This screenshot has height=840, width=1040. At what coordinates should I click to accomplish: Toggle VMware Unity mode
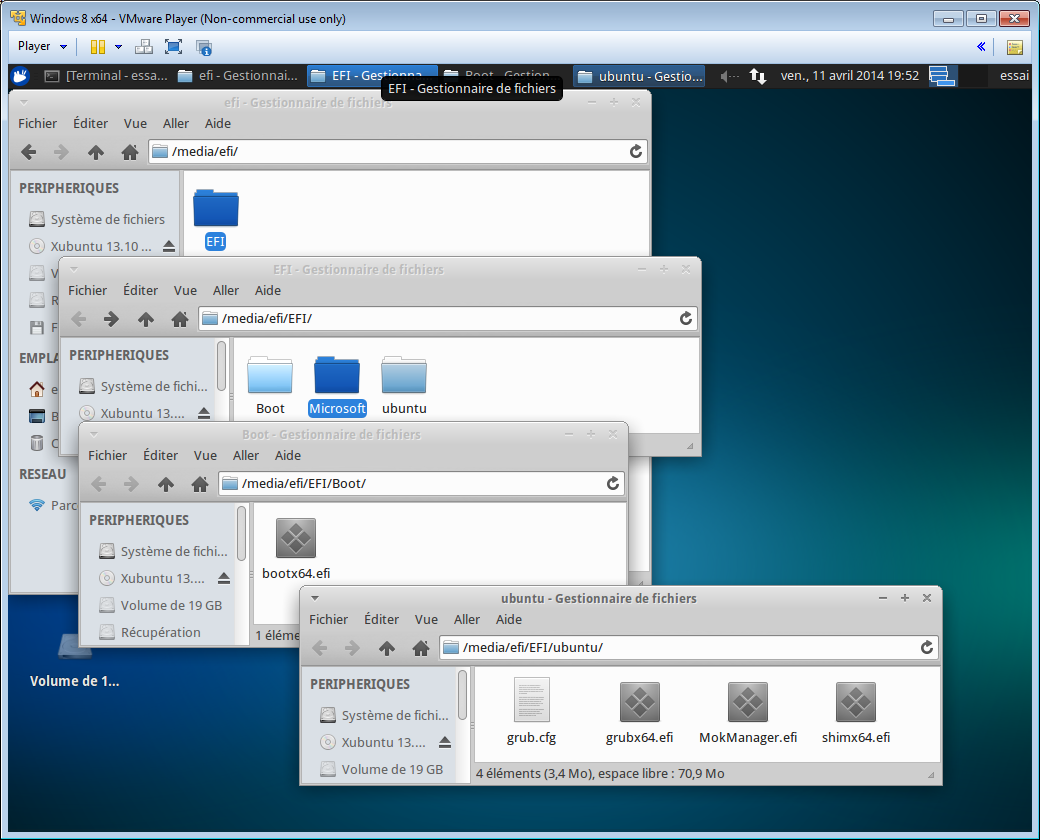204,47
